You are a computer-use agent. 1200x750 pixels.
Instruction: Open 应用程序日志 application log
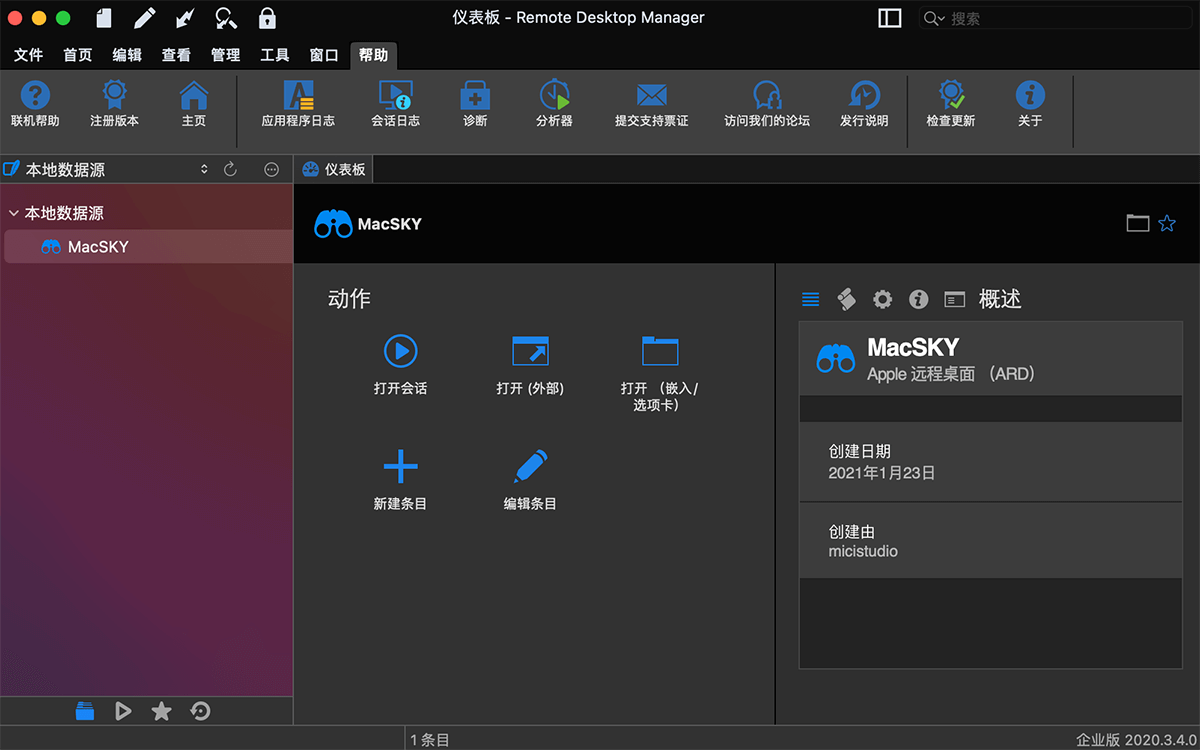click(x=298, y=104)
